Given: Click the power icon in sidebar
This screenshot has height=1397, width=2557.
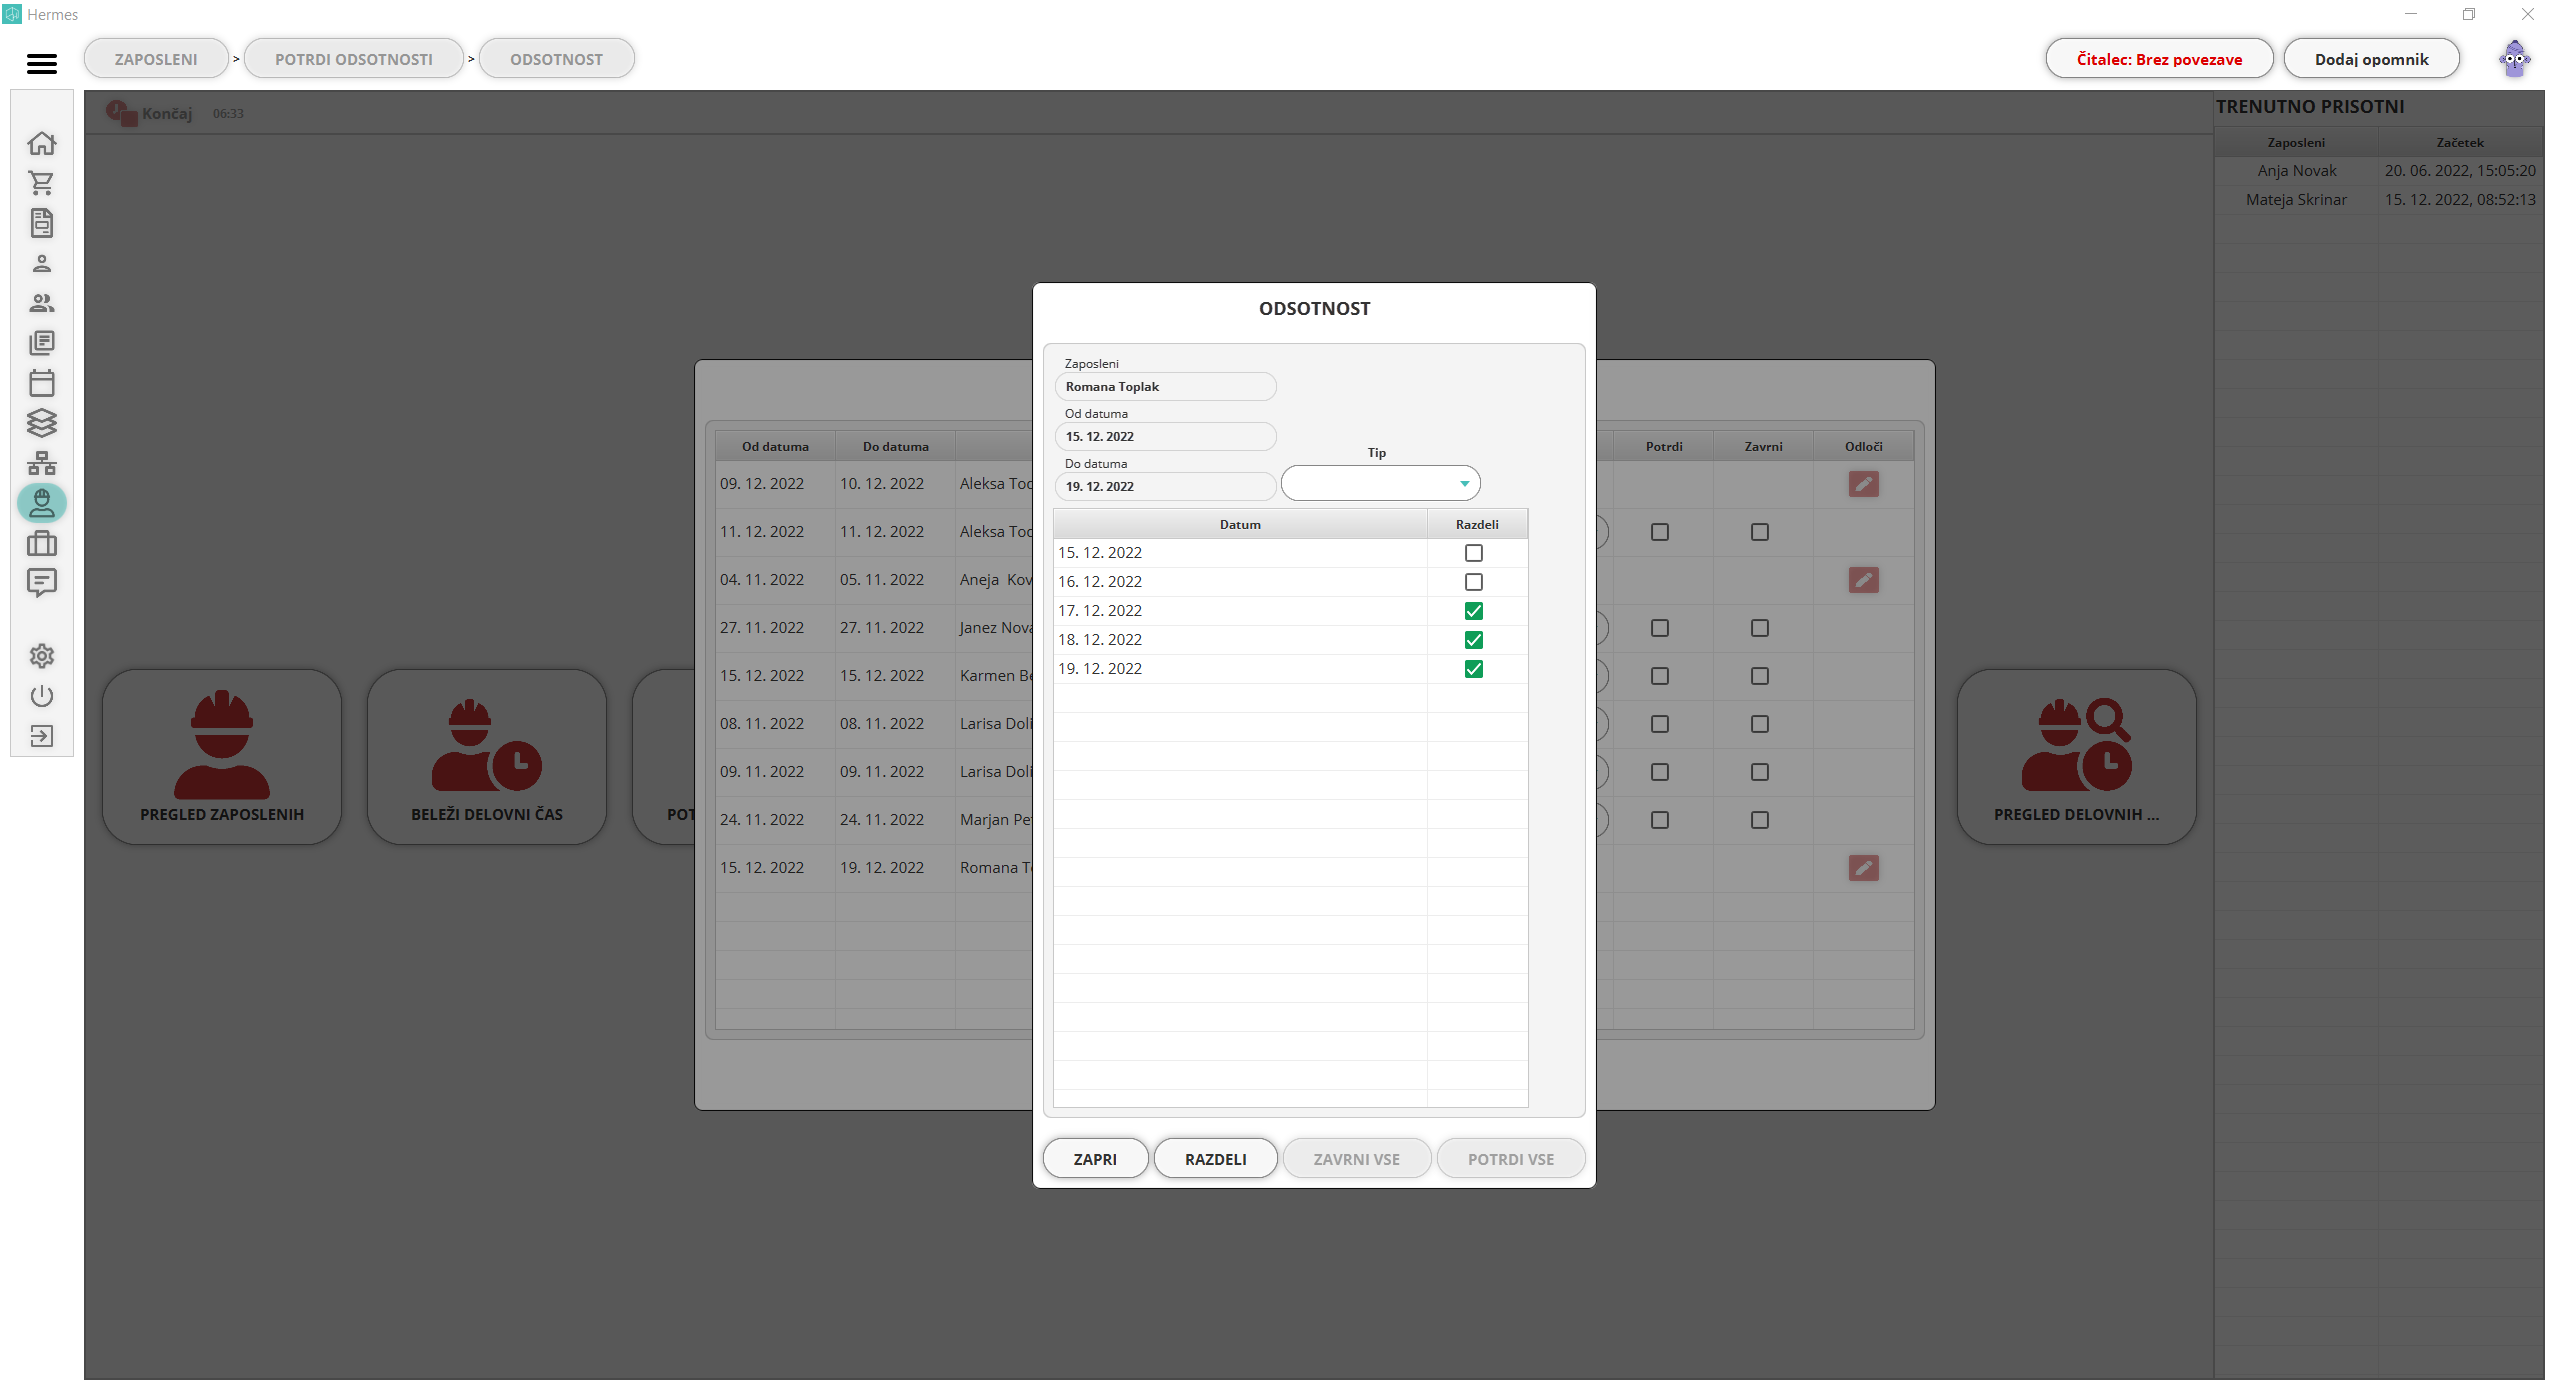Looking at the screenshot, I should click(x=42, y=696).
